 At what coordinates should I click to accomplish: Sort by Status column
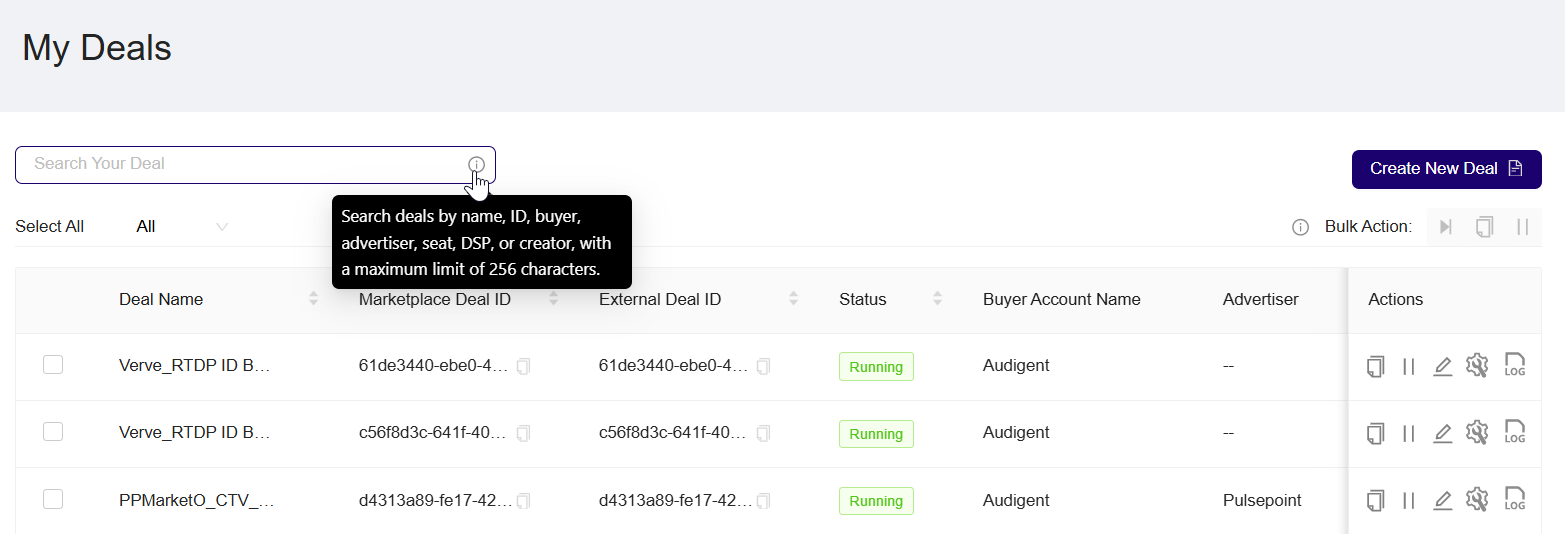pyautogui.click(x=938, y=299)
